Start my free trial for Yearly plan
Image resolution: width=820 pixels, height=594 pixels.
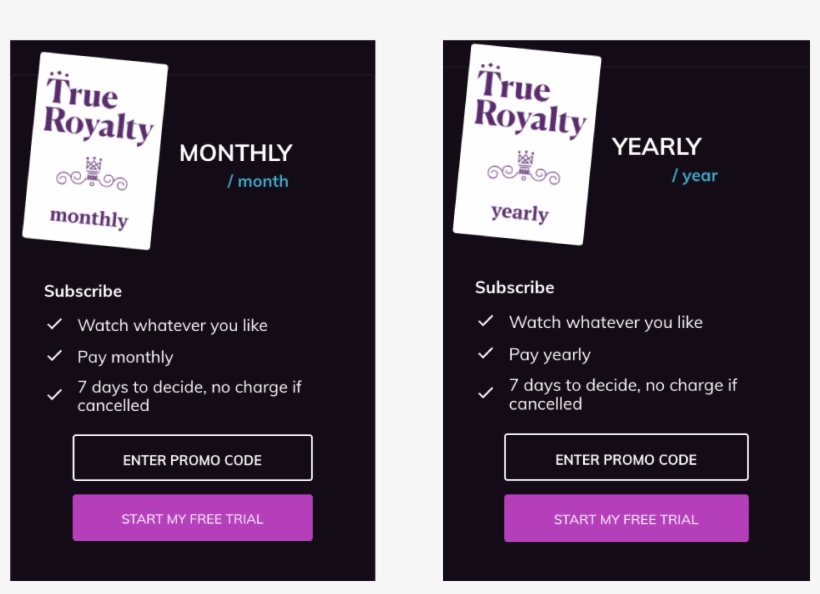626,518
